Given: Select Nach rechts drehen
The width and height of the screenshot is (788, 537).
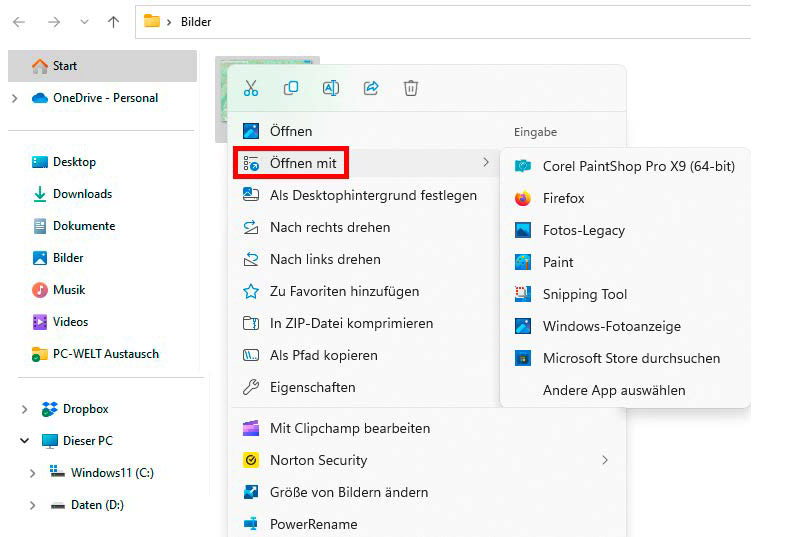Looking at the screenshot, I should [x=364, y=227].
